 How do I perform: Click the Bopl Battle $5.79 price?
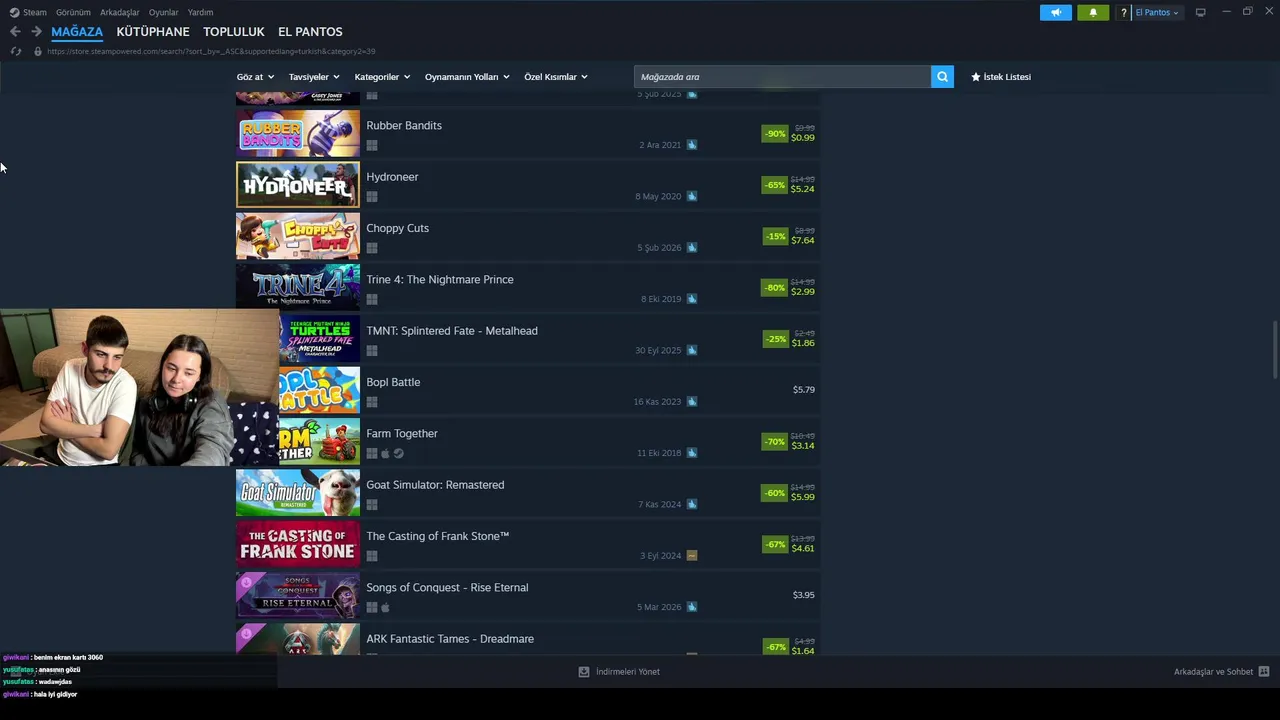(804, 389)
